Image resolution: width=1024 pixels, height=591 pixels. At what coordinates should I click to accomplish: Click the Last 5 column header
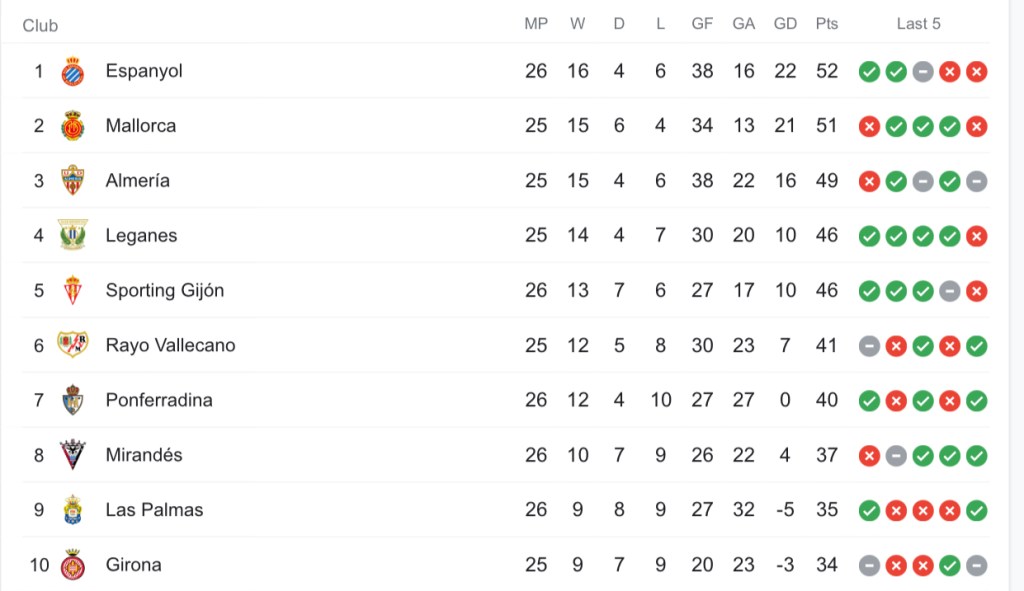click(x=918, y=24)
